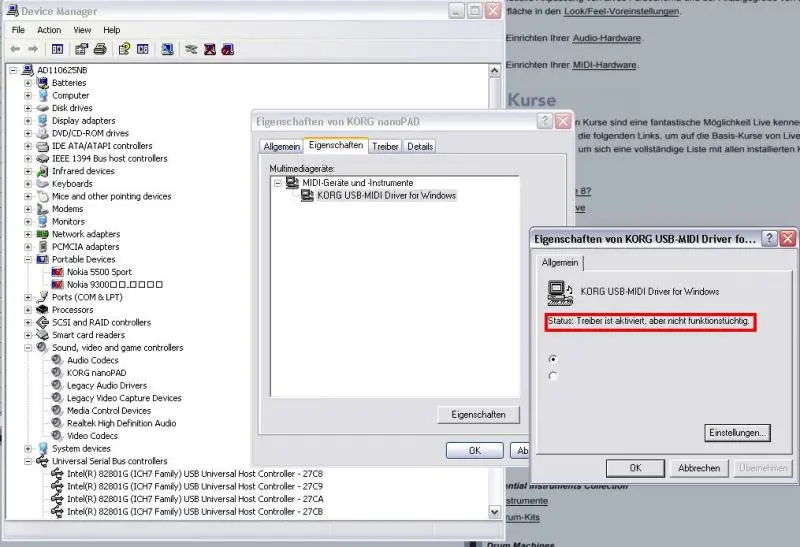
Task: Collapse MIDI-Geräte und -Instrumente tree node
Action: [277, 183]
